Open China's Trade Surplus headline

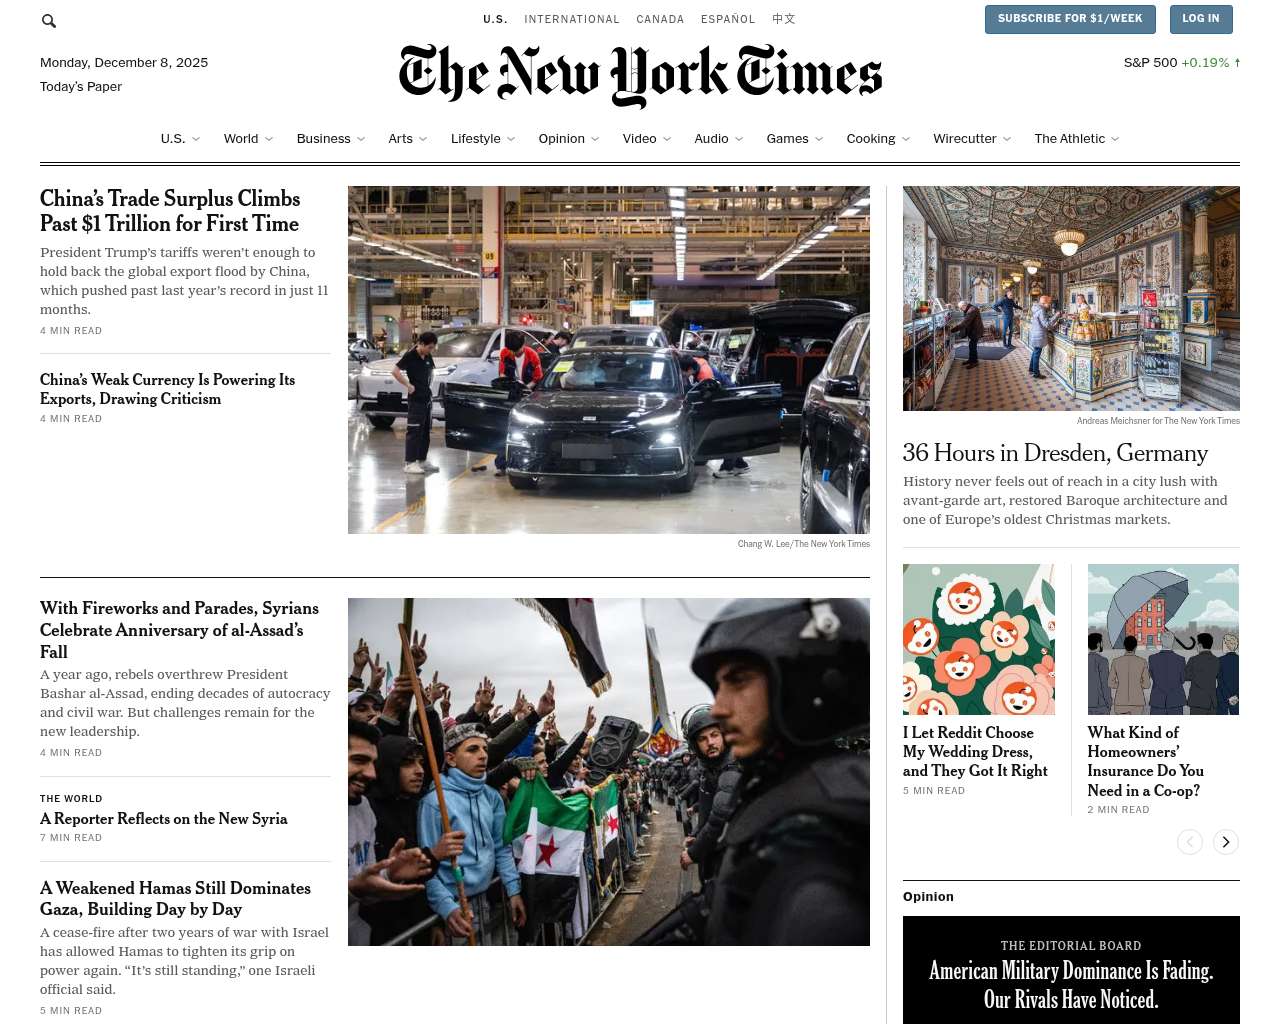click(170, 211)
